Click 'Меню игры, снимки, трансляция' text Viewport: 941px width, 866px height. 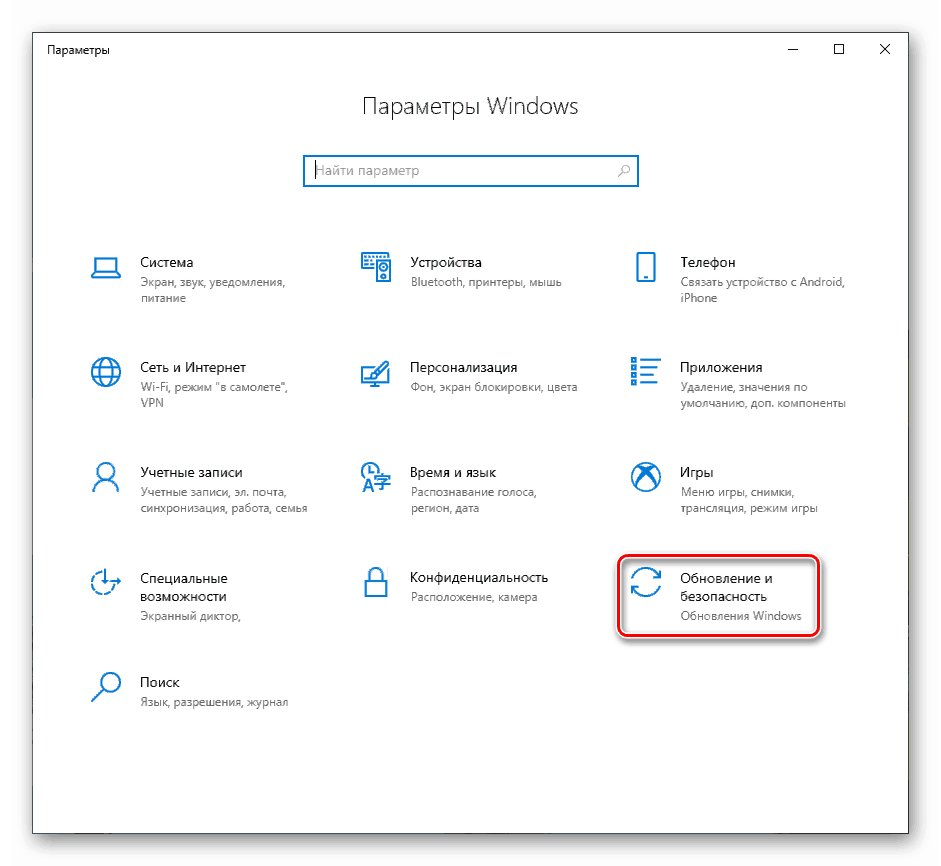(748, 500)
